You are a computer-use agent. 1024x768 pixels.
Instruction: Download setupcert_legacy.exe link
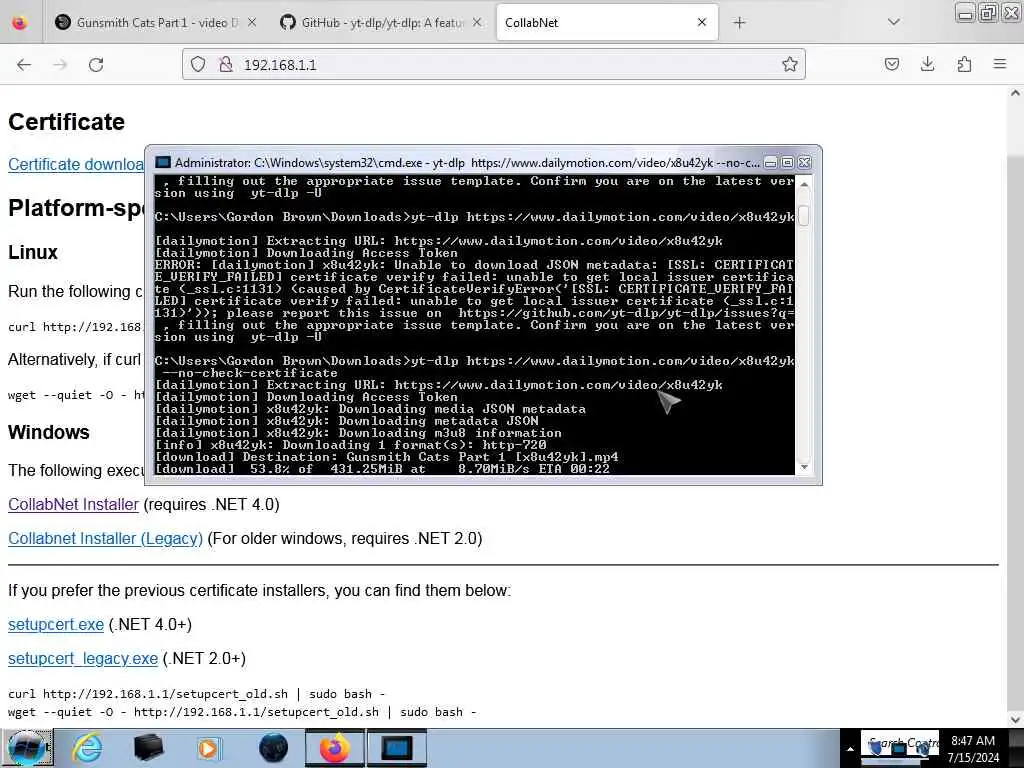[83, 659]
